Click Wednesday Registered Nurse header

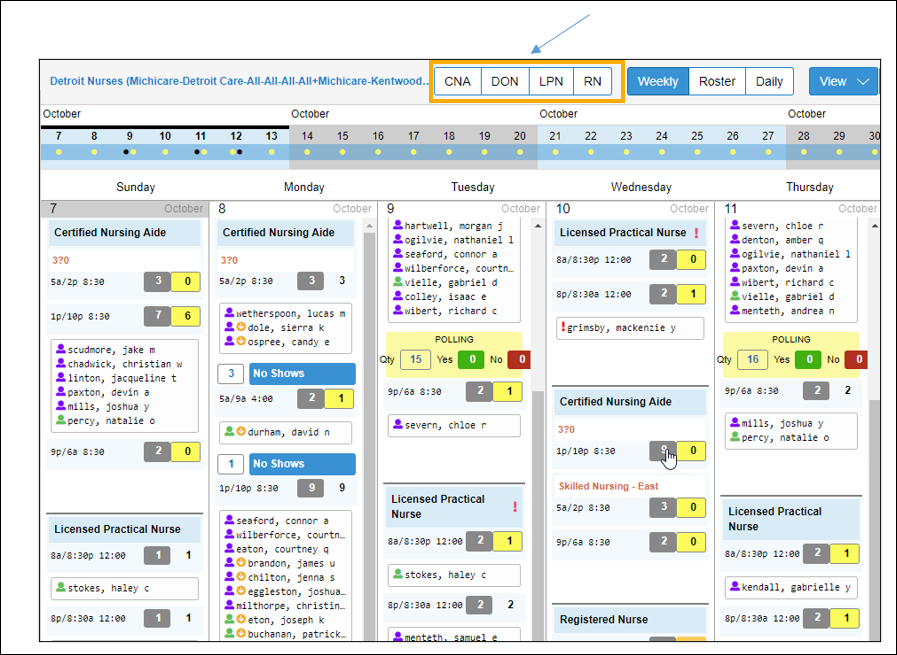[629, 620]
